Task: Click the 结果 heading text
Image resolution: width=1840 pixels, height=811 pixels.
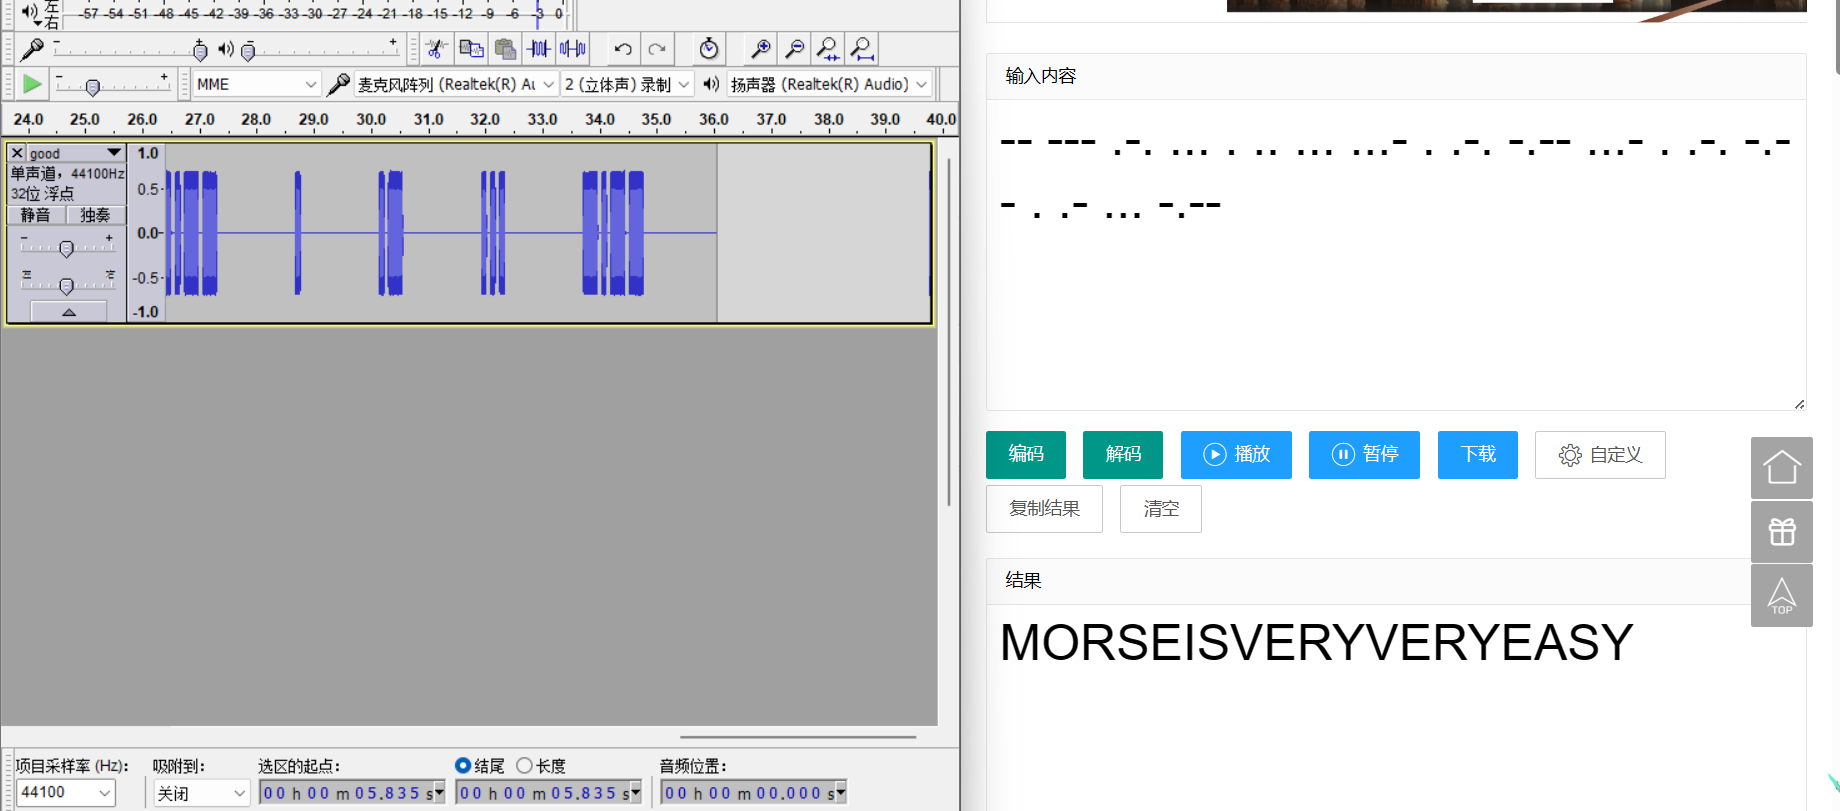Action: pos(1023,580)
